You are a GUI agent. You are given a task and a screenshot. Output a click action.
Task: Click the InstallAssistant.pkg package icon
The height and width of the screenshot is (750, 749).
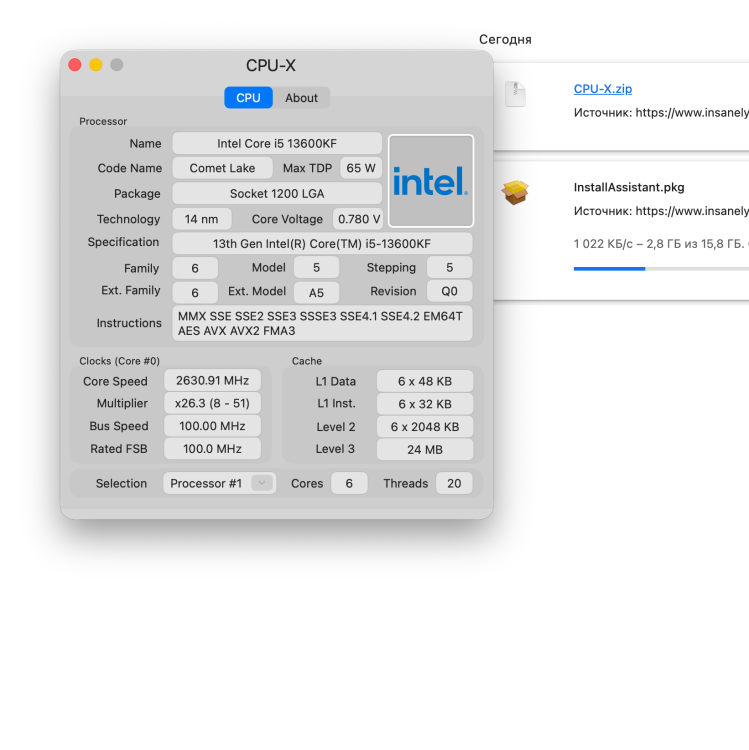coord(515,192)
